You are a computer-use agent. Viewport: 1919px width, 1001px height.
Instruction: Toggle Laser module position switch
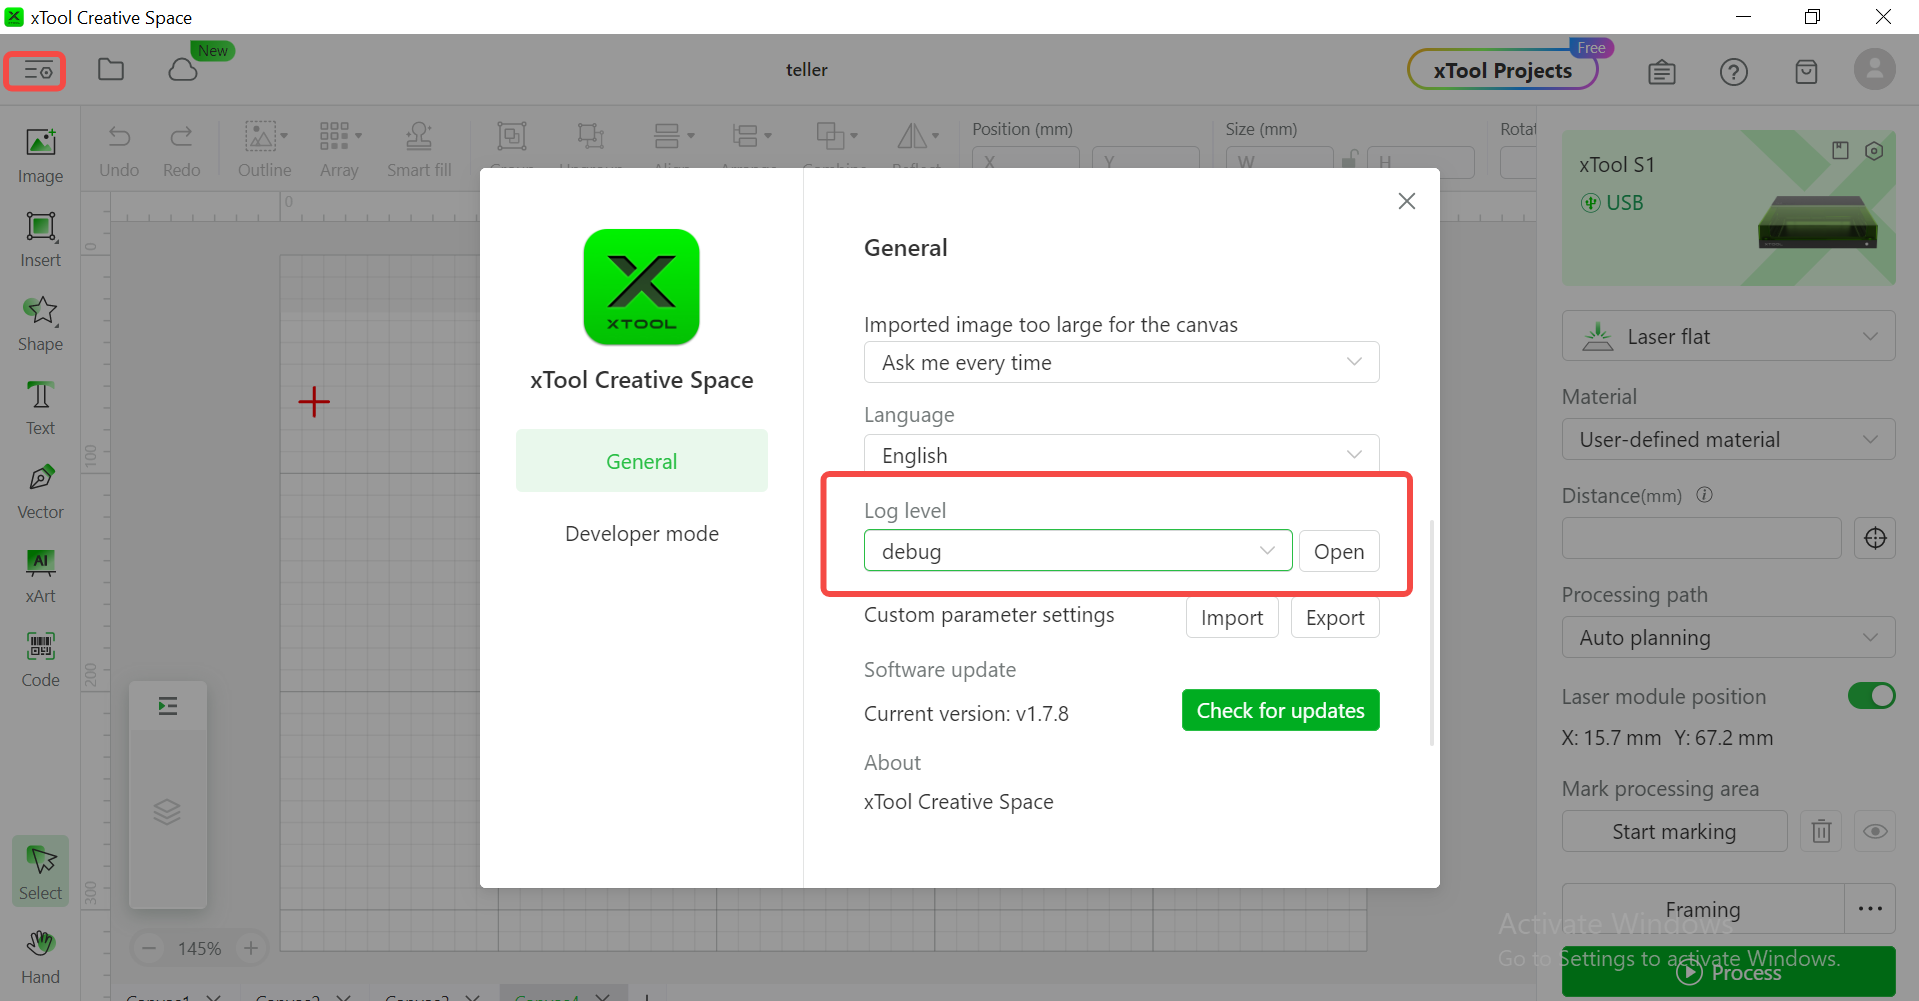tap(1871, 696)
